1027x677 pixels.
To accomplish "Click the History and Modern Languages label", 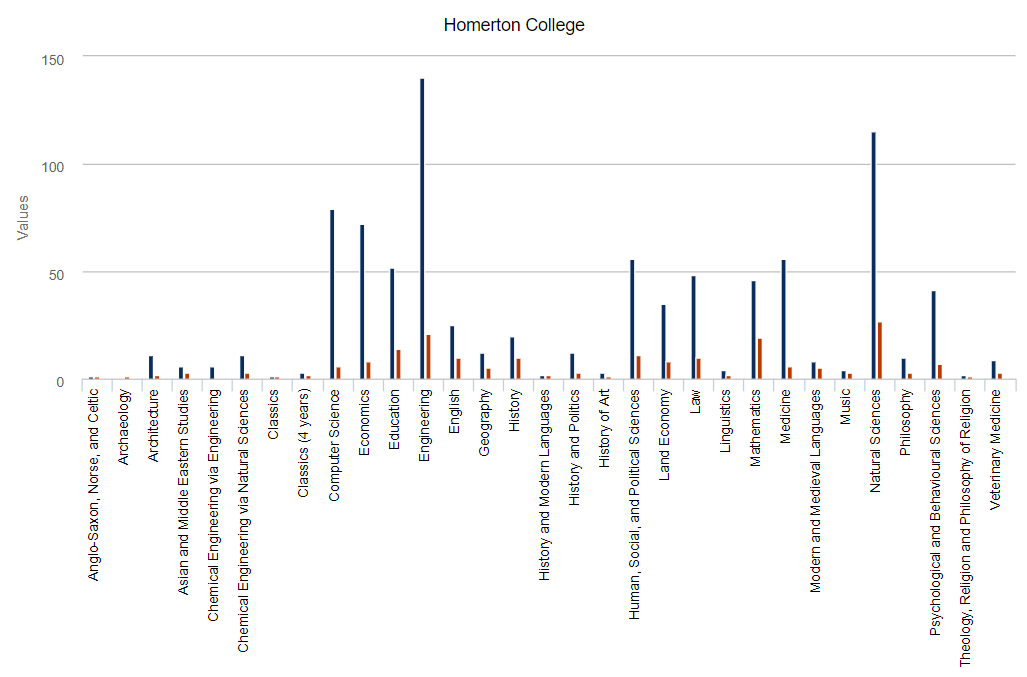I will point(544,485).
